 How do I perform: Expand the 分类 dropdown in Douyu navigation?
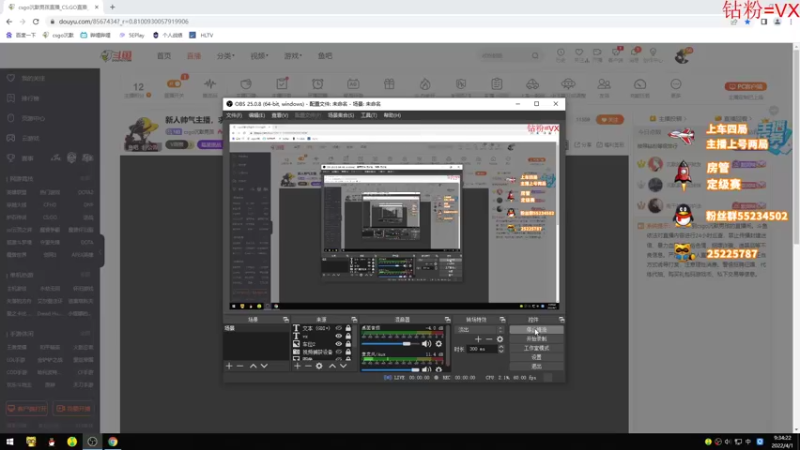pos(226,56)
